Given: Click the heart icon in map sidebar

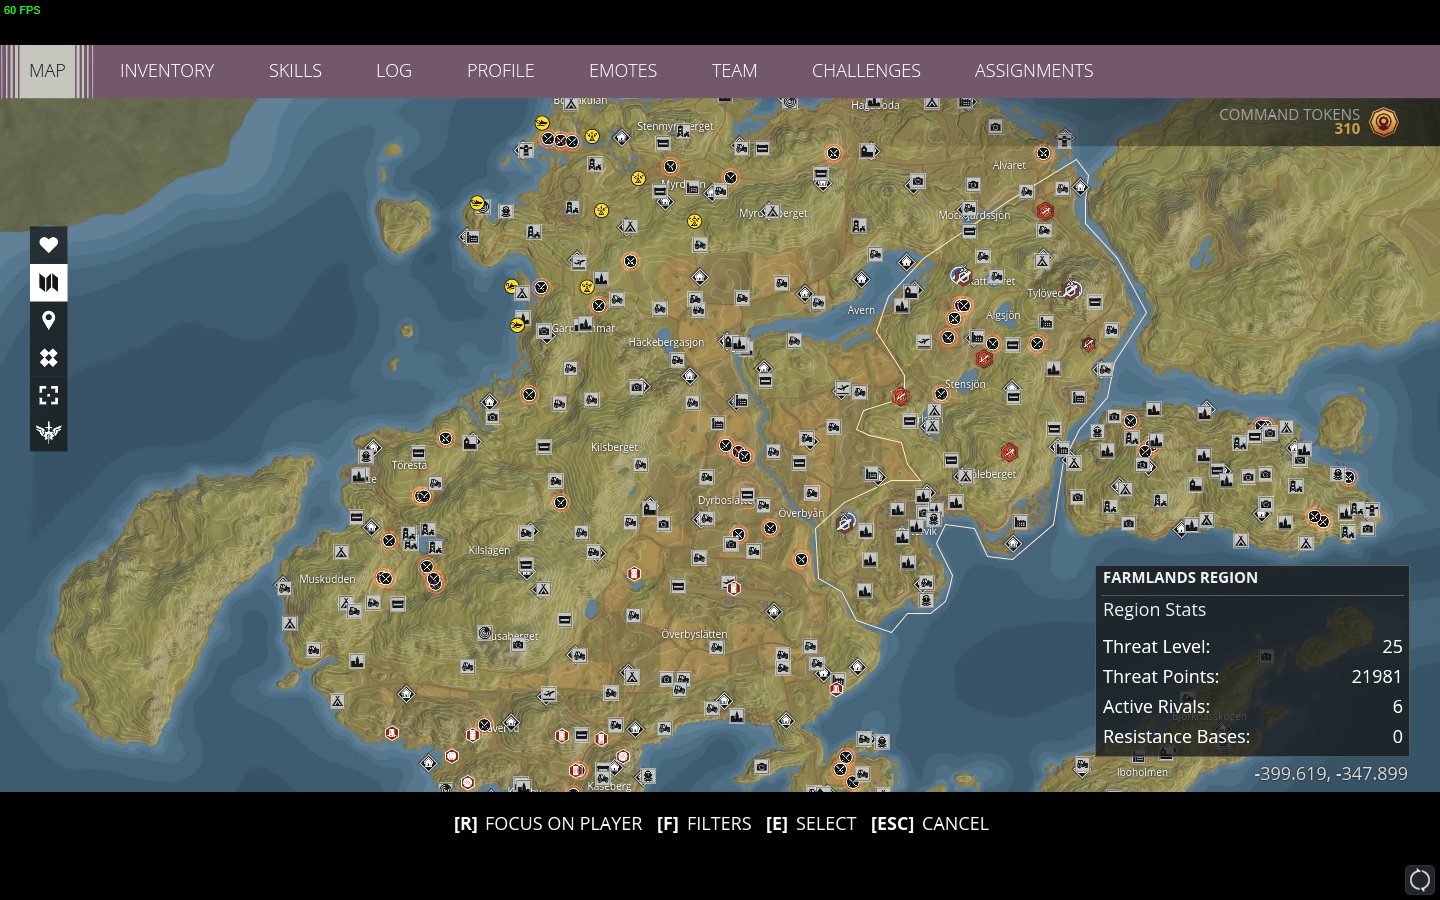Looking at the screenshot, I should click(48, 245).
